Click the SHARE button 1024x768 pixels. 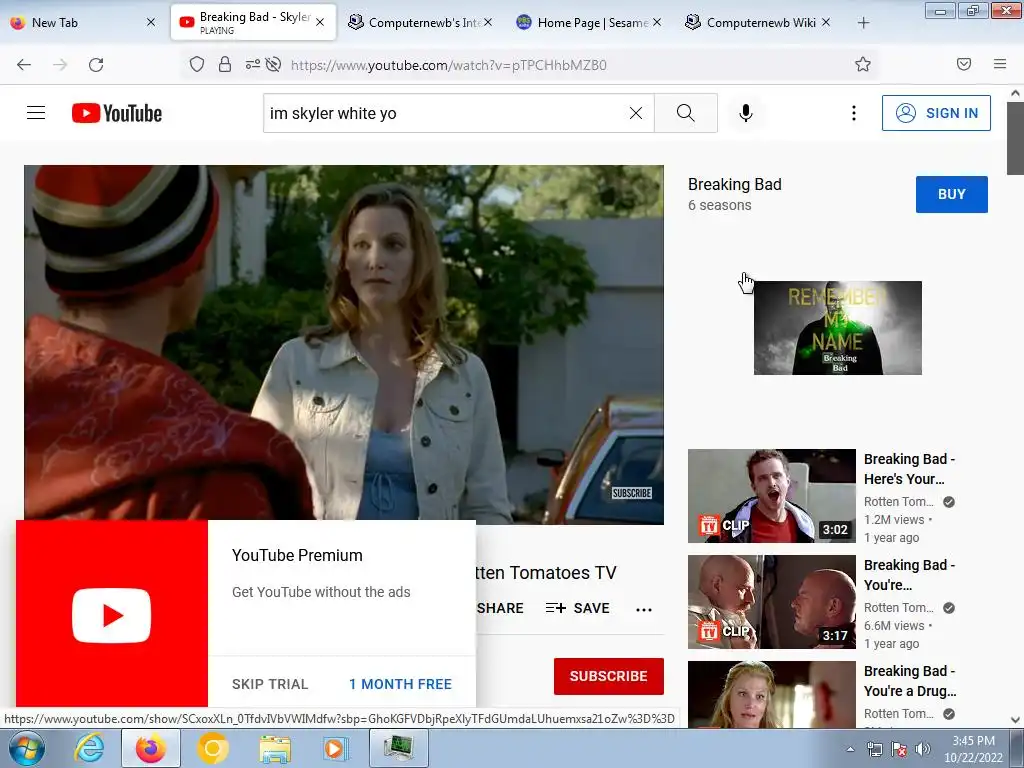pyautogui.click(x=500, y=608)
